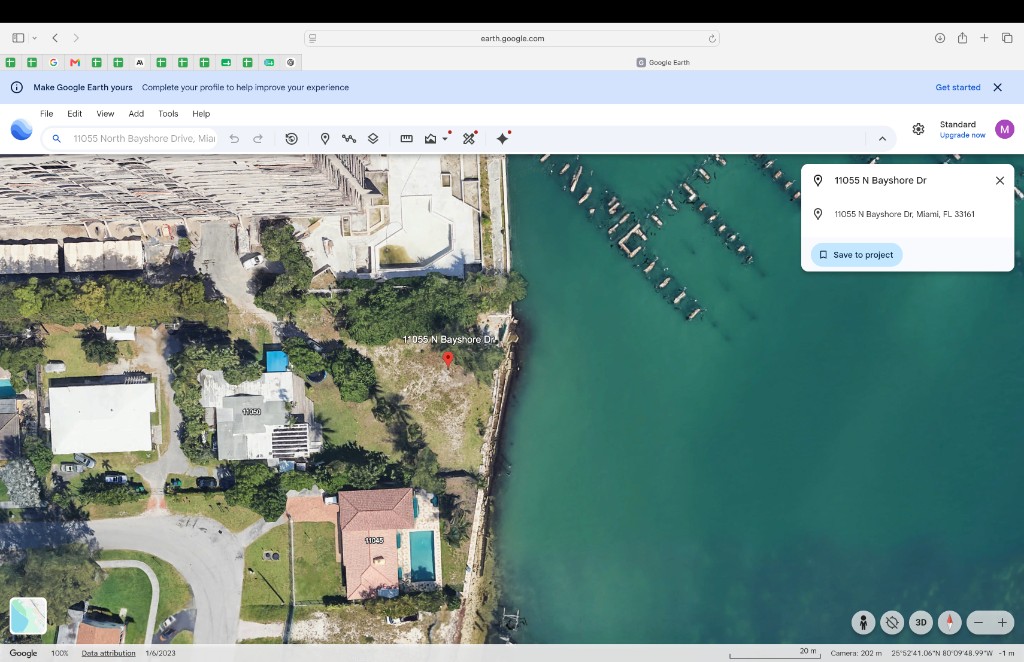Viewport: 1024px width, 662px height.
Task: Open Safari sidebar options chevron
Action: click(x=35, y=38)
